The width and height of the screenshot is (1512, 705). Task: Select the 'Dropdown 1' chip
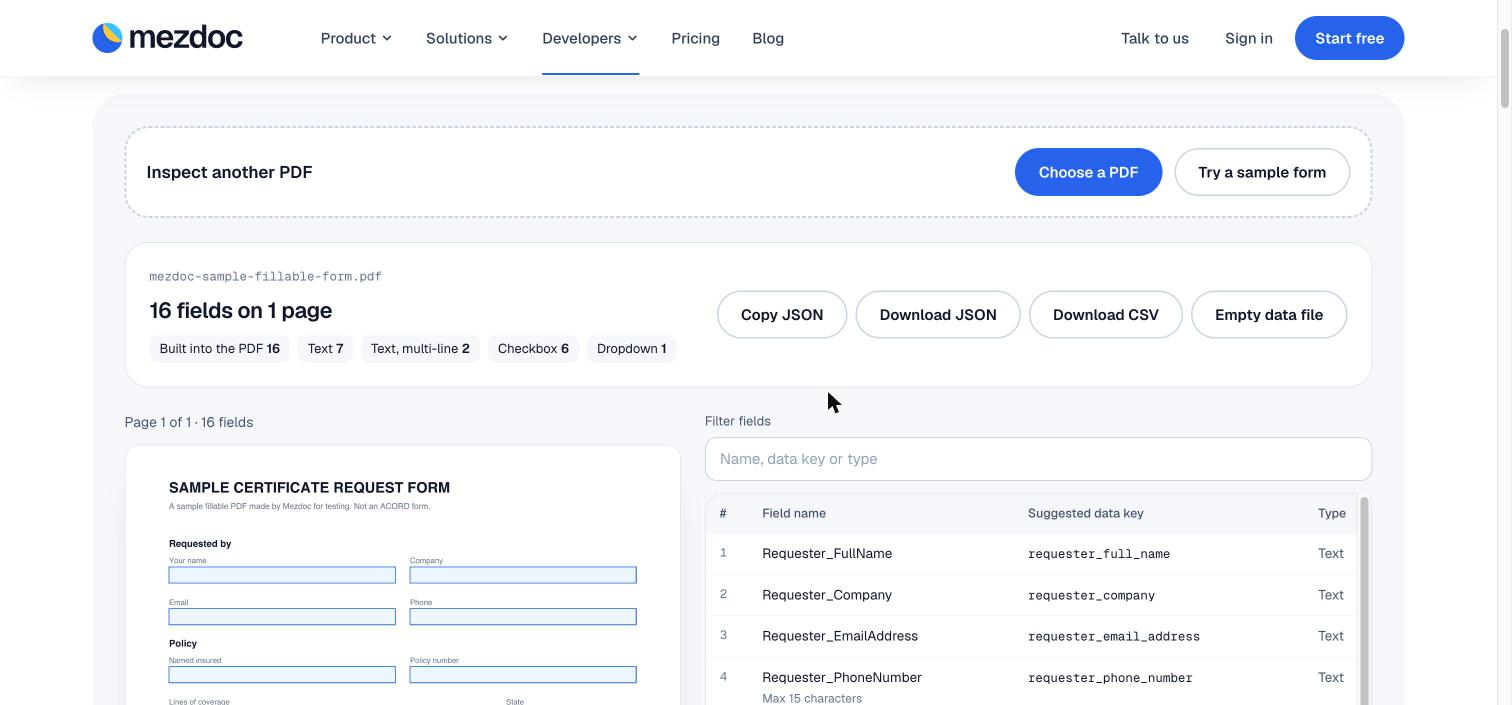pyautogui.click(x=631, y=349)
